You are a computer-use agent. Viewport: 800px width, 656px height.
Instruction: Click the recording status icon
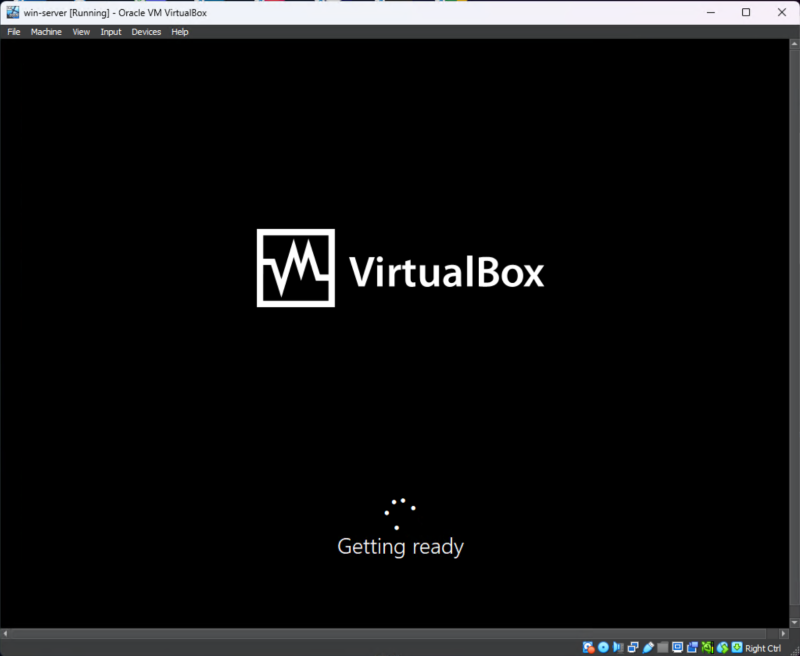tap(691, 647)
